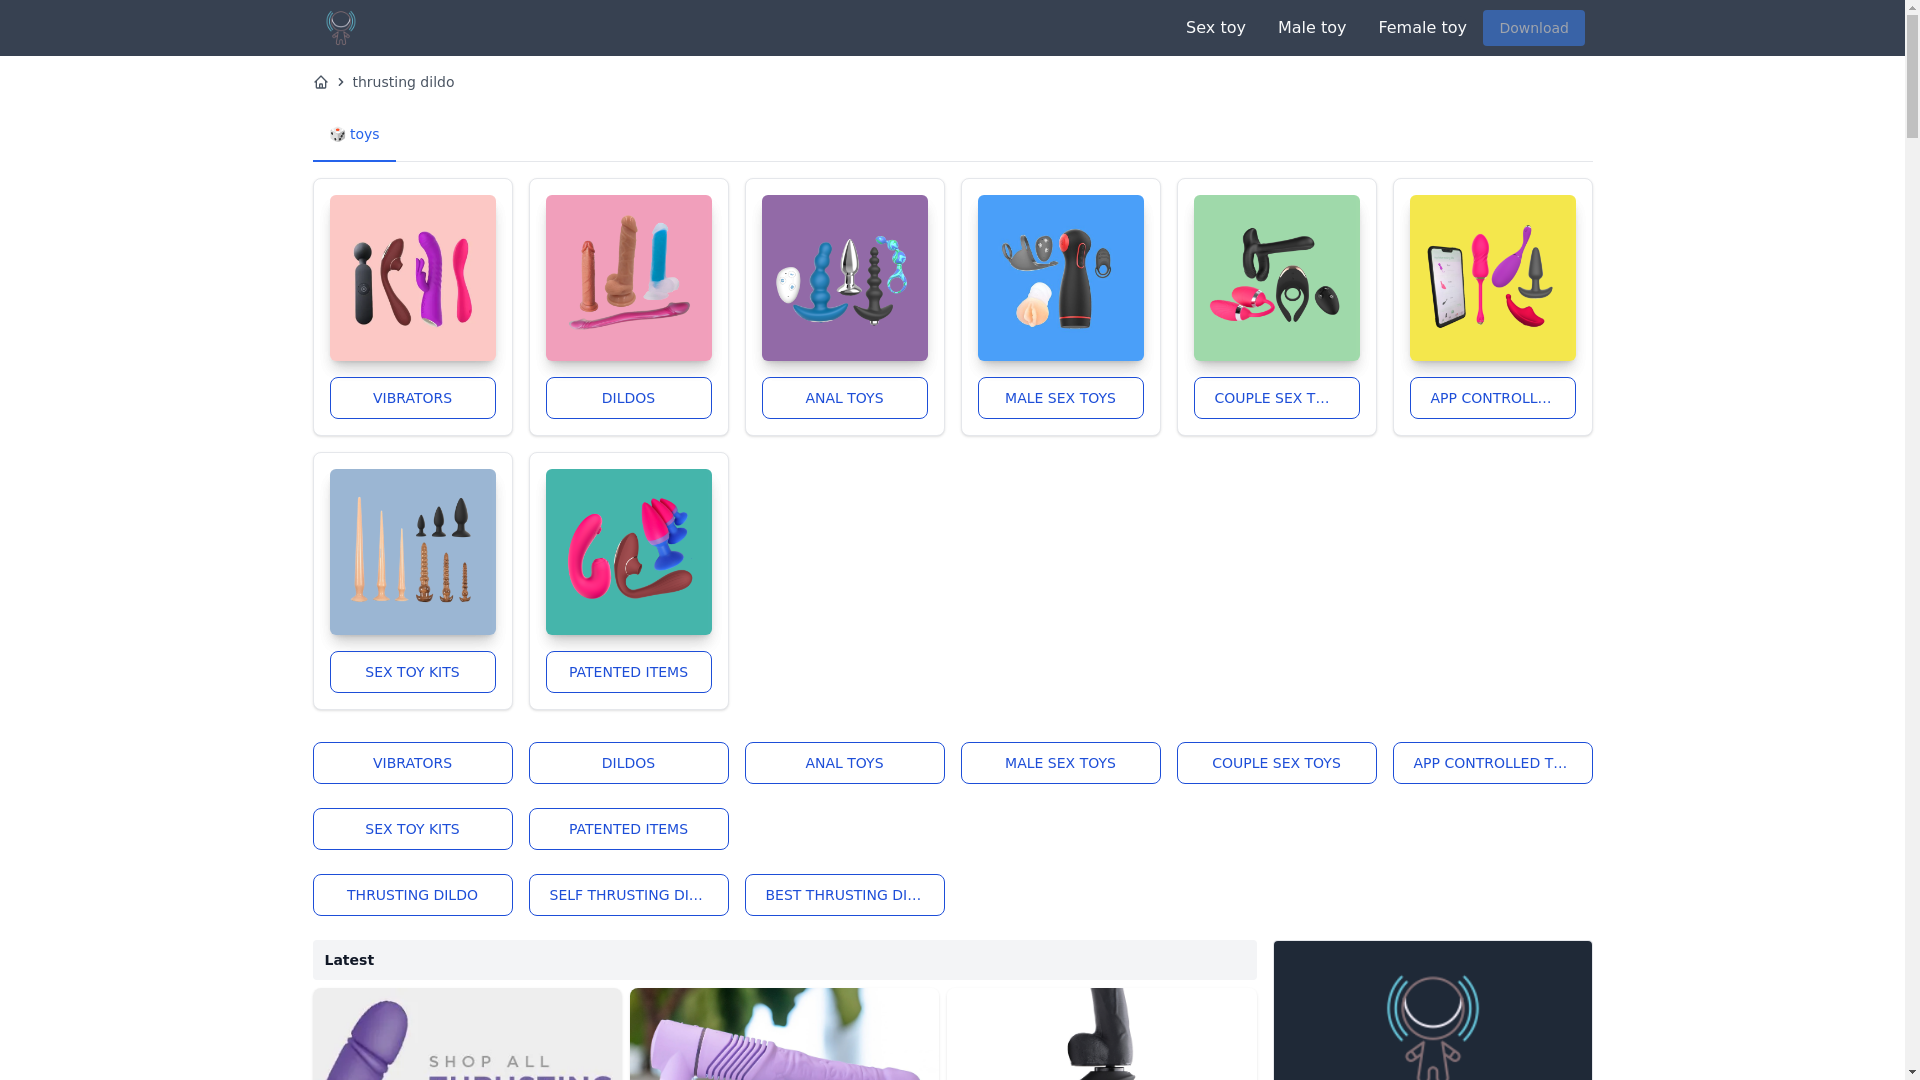
Task: Open the Dildos category thumbnail
Action: pyautogui.click(x=628, y=278)
